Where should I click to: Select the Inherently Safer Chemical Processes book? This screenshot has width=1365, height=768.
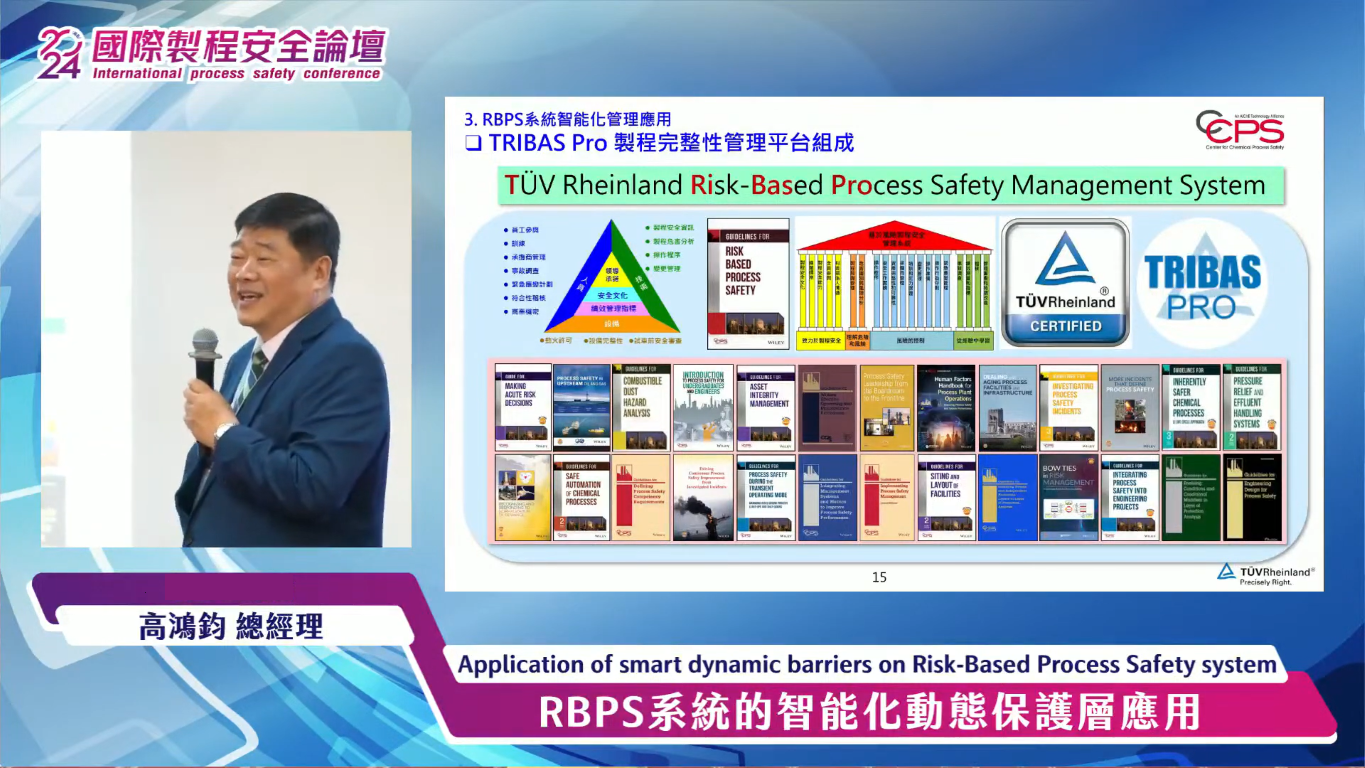(1191, 408)
